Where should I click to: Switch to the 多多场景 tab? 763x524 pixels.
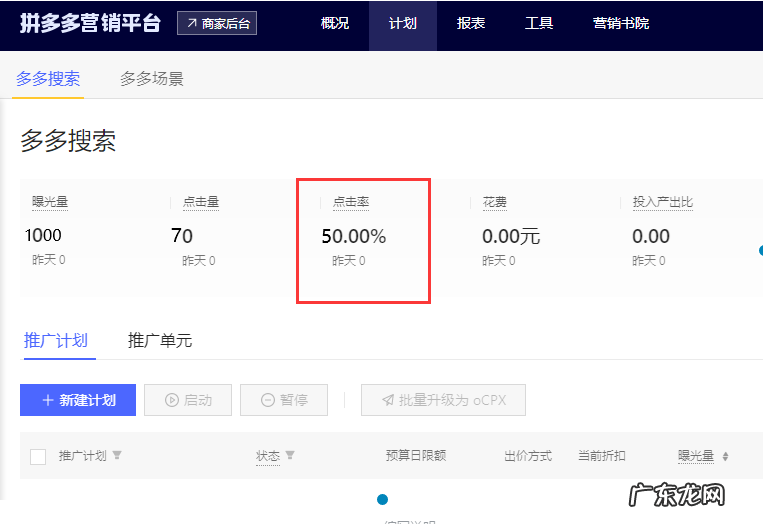point(152,78)
